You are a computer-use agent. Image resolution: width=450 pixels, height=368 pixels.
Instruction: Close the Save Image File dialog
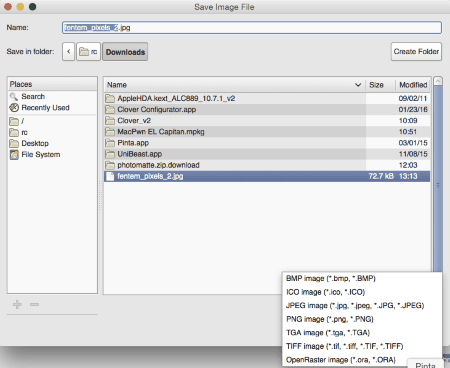coord(8,7)
